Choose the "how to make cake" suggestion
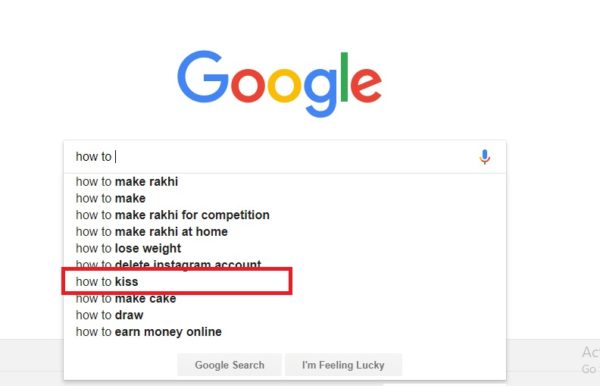Image resolution: width=600 pixels, height=386 pixels. 285,300
